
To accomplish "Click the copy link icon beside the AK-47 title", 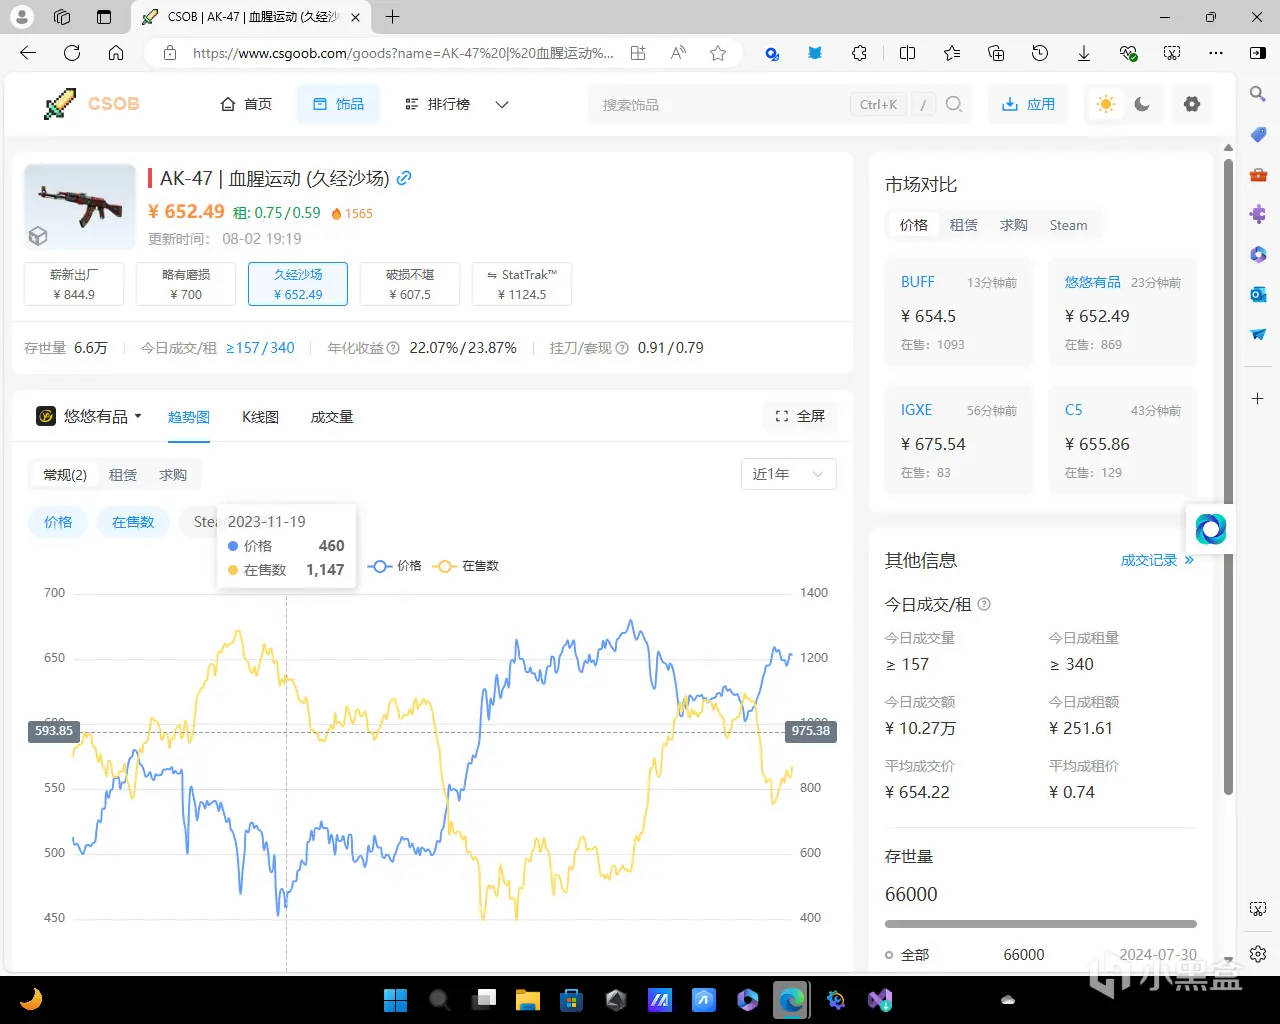I will (404, 178).
